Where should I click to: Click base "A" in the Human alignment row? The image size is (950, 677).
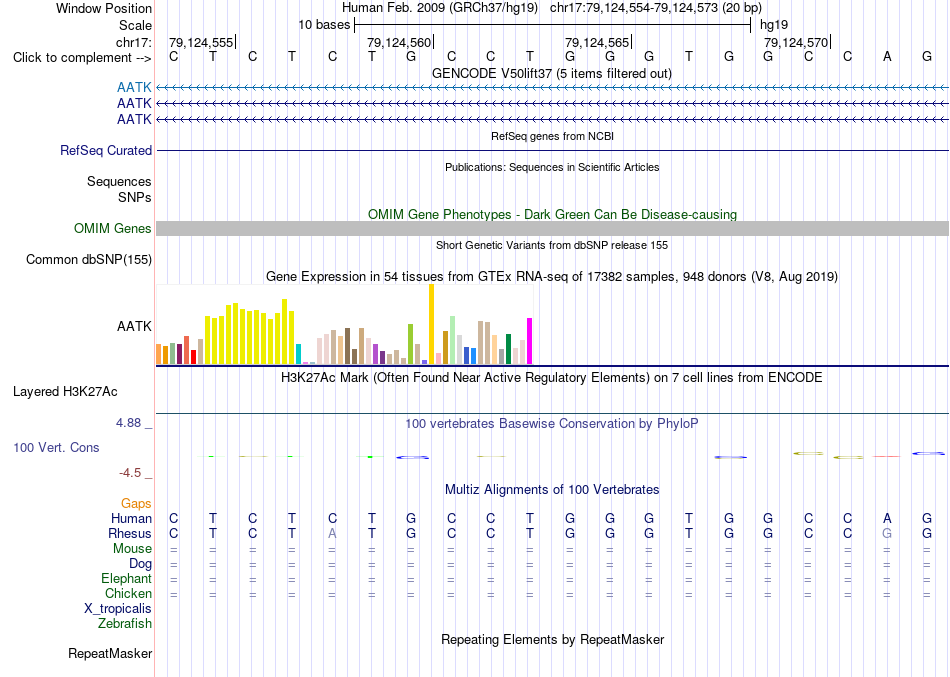pyautogui.click(x=887, y=518)
